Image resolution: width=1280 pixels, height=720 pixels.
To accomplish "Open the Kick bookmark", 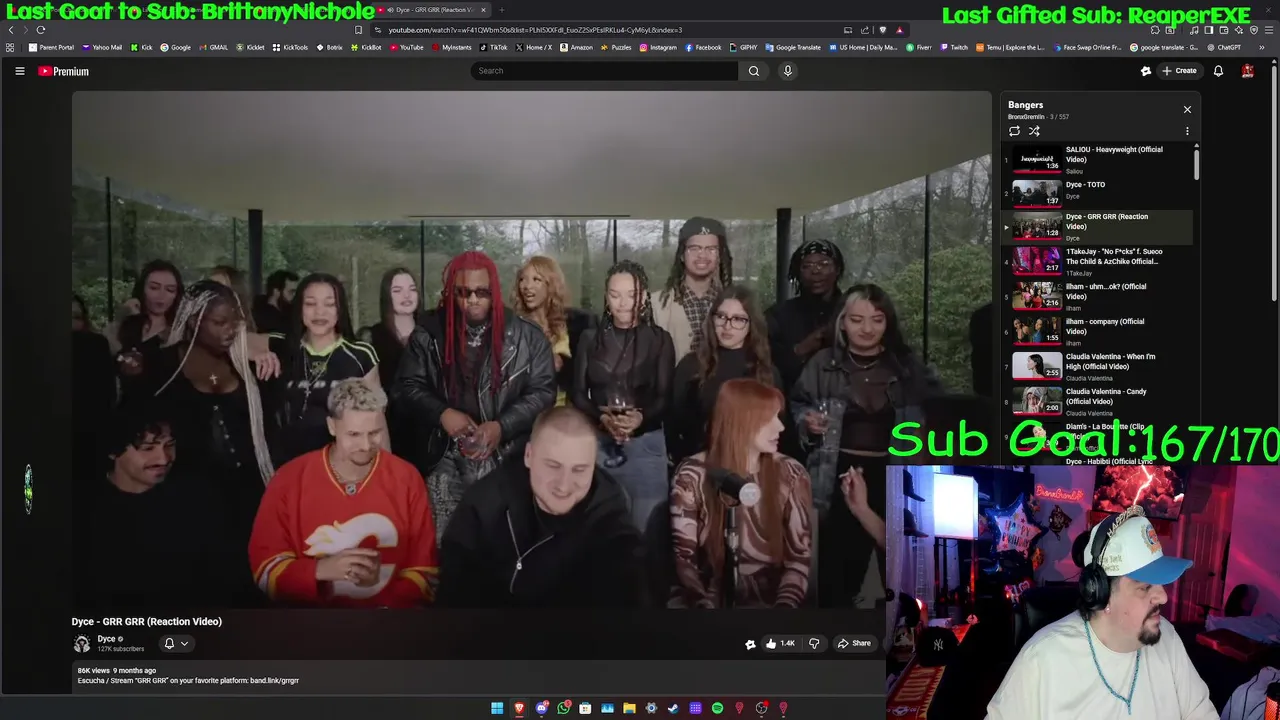I will pyautogui.click(x=142, y=47).
